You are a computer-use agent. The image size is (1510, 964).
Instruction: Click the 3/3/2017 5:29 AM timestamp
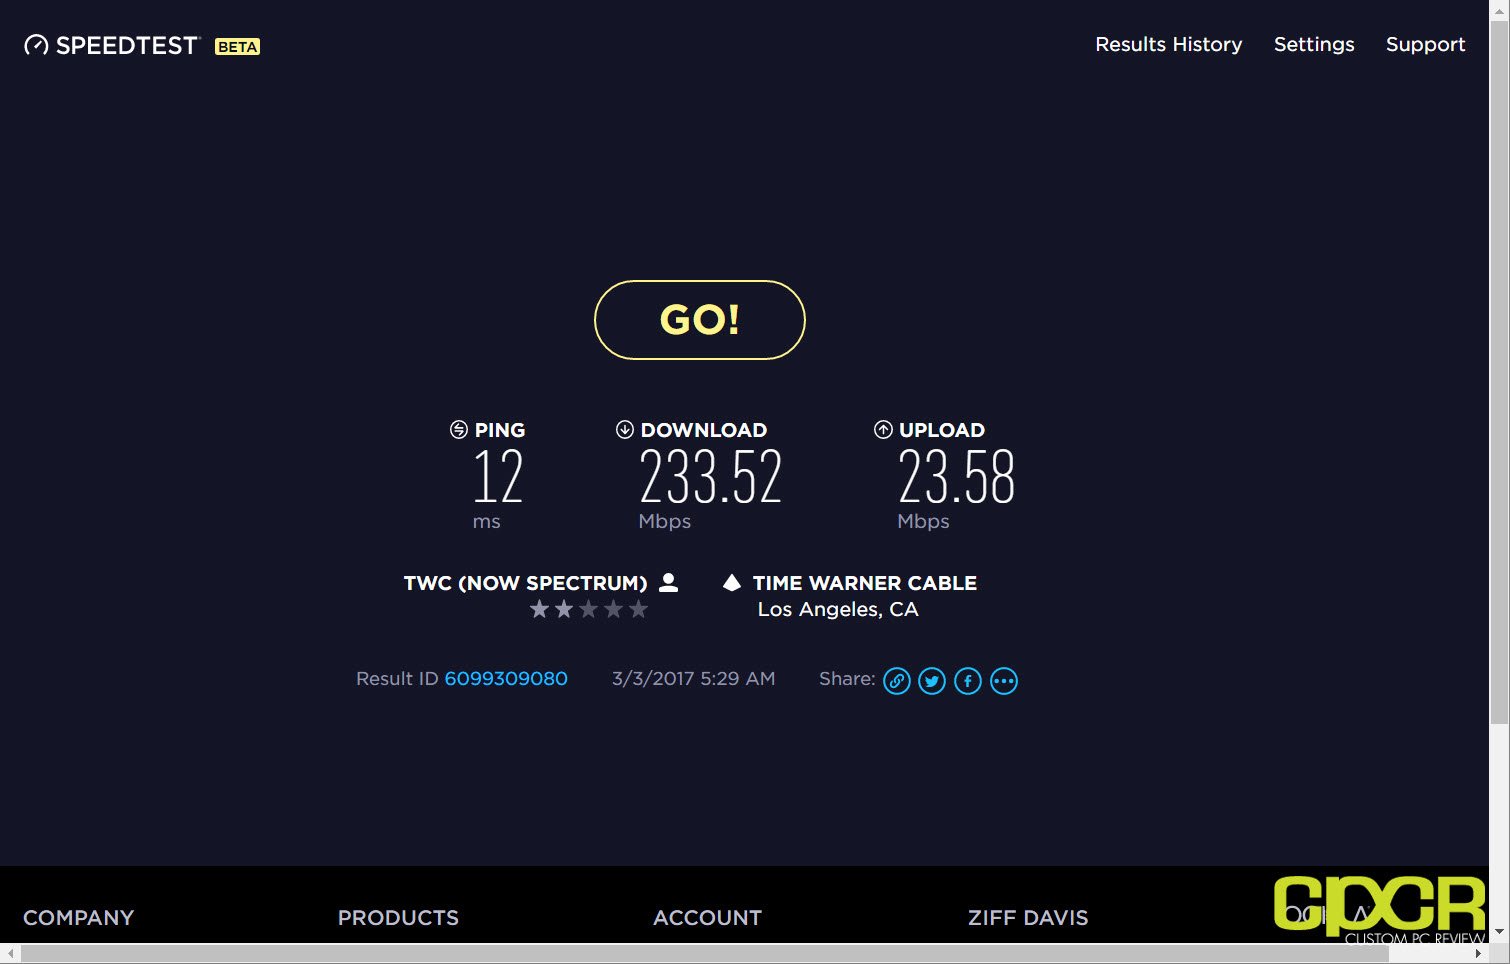(693, 678)
